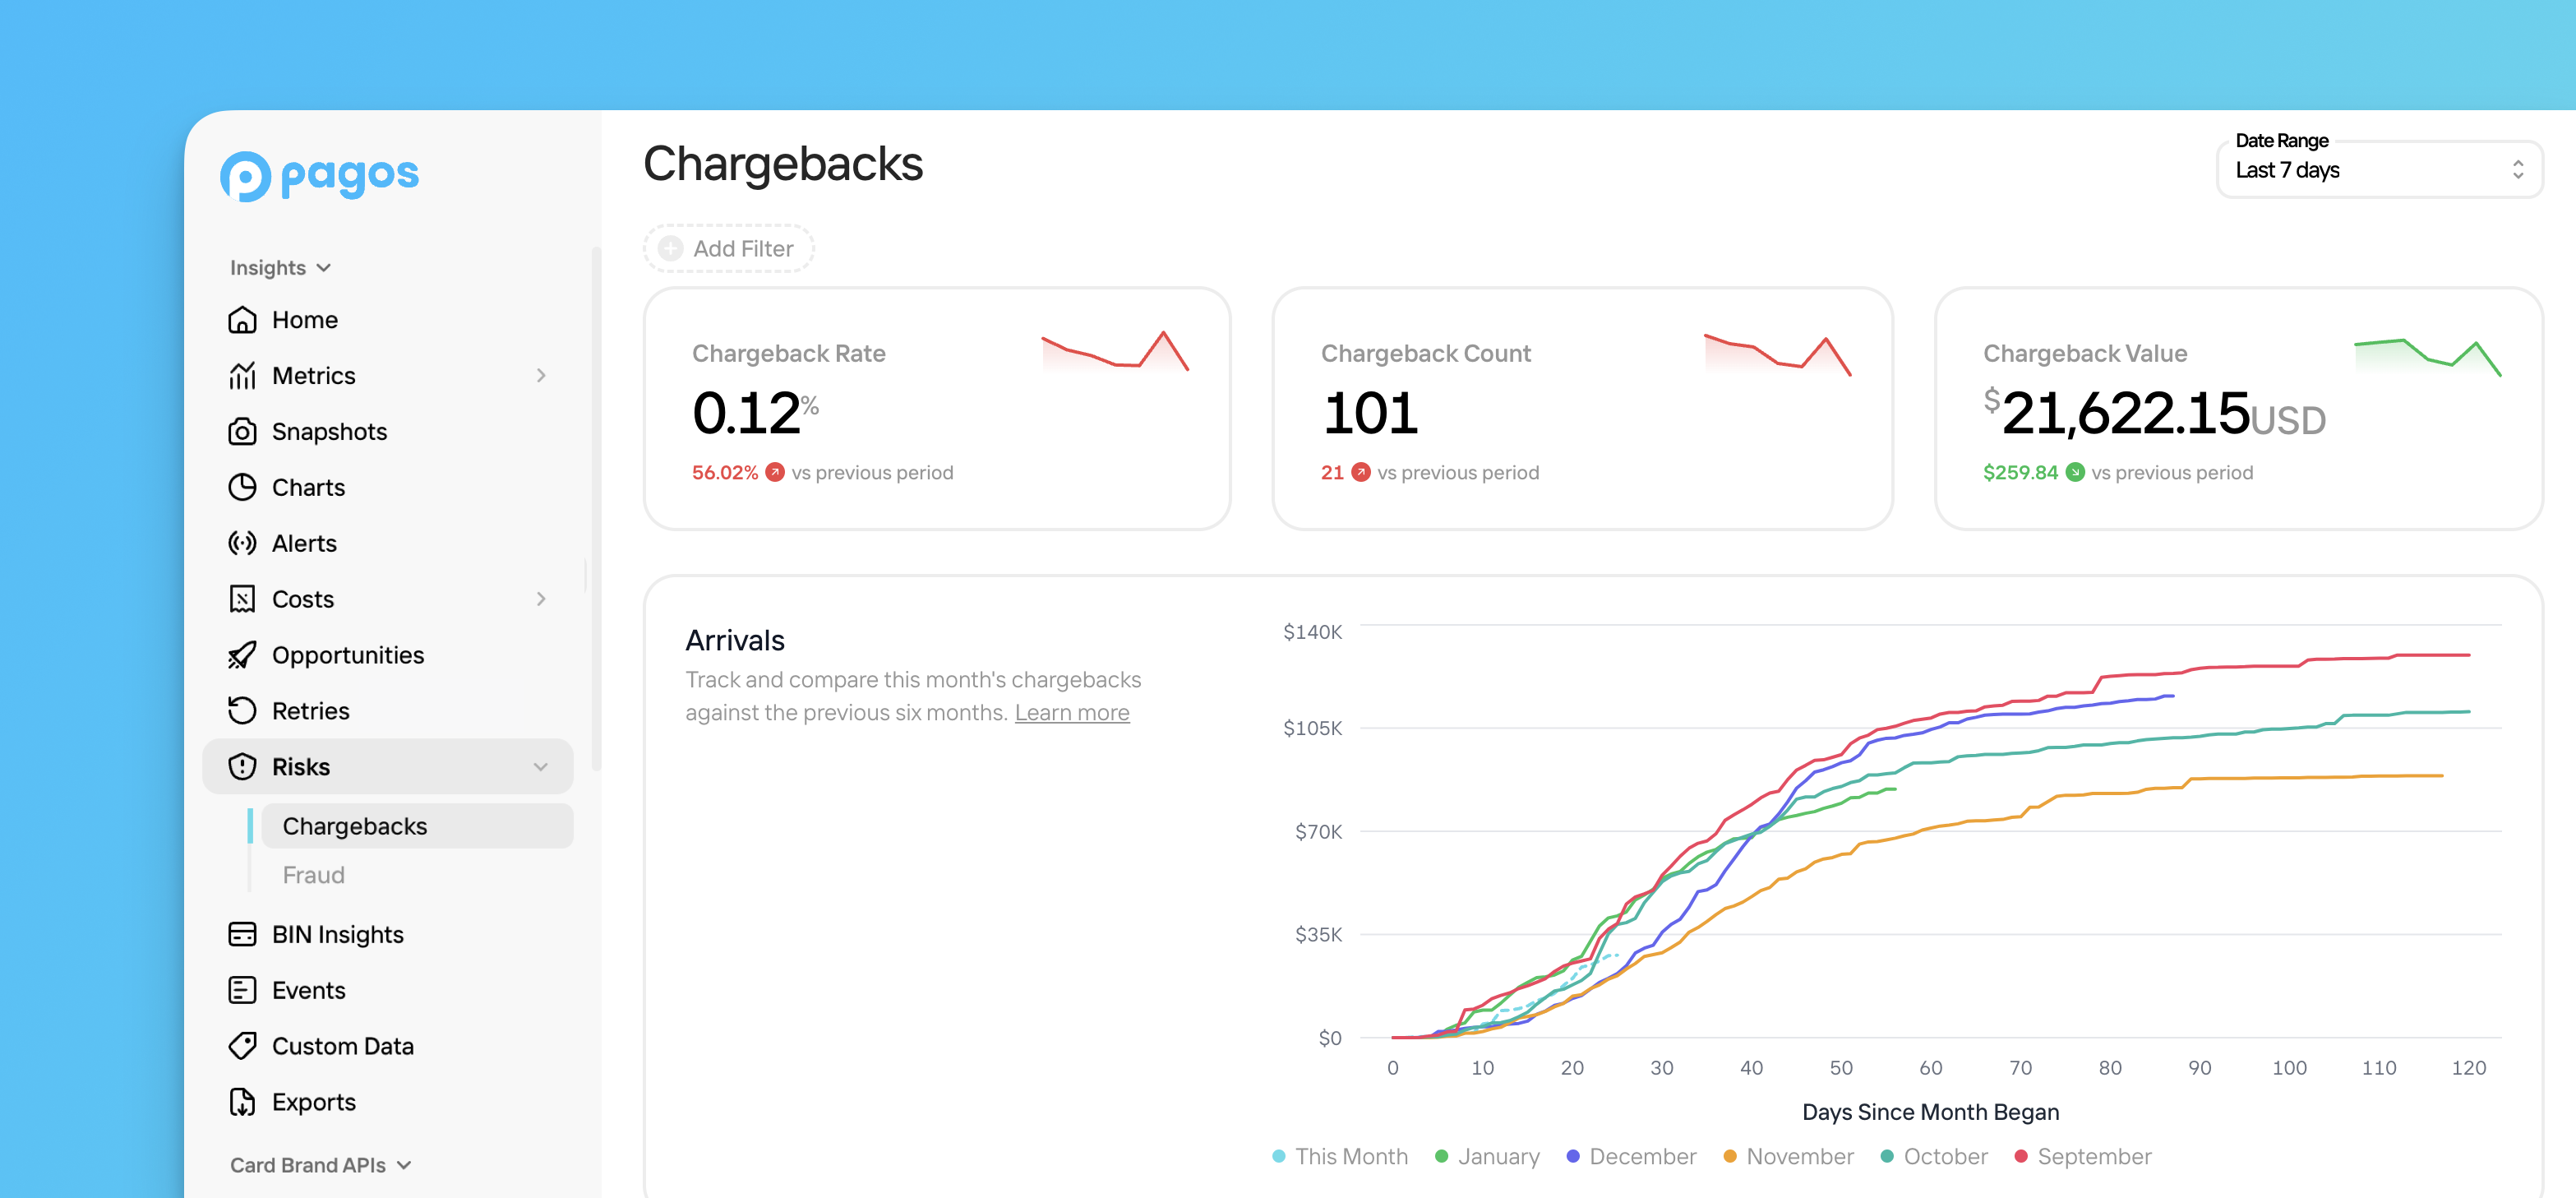Click the Costs receipt icon
Image resolution: width=2576 pixels, height=1198 pixels.
242,600
